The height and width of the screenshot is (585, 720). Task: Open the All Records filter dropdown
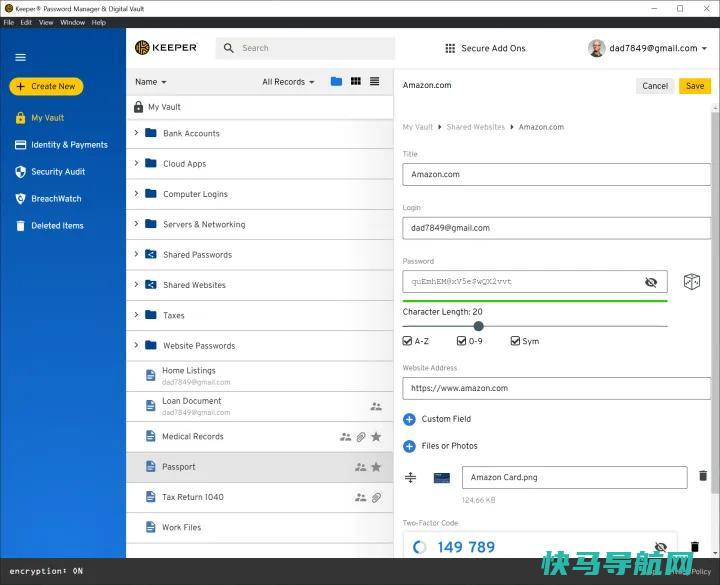coord(288,82)
